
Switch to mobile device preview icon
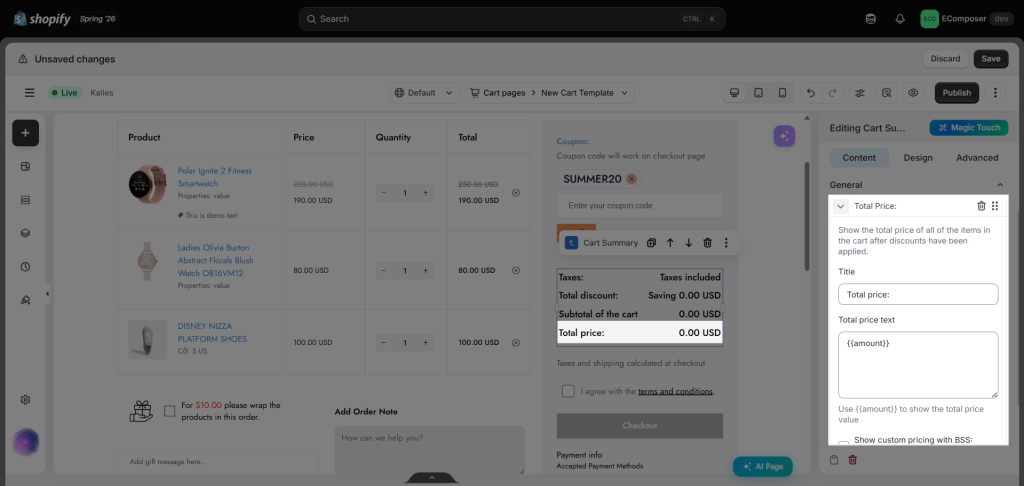click(x=782, y=93)
